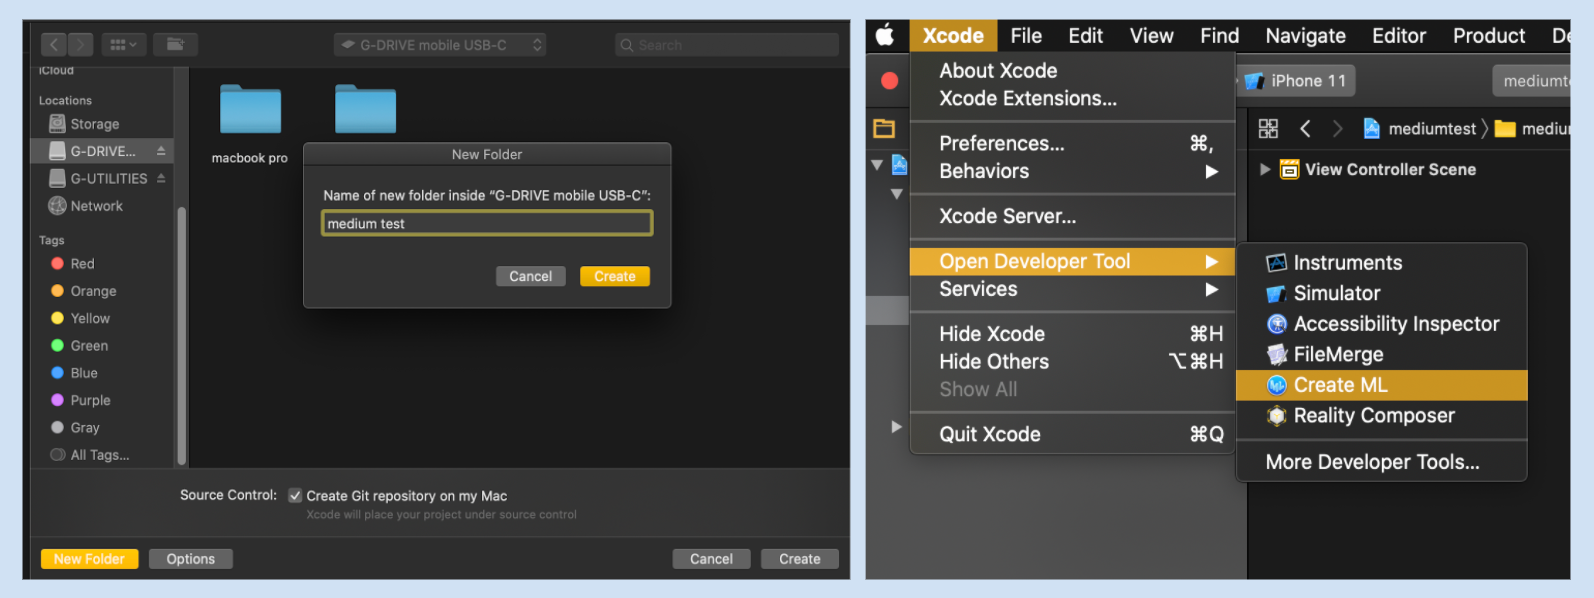Show the Xcode project navigator folder icon

coord(884,128)
